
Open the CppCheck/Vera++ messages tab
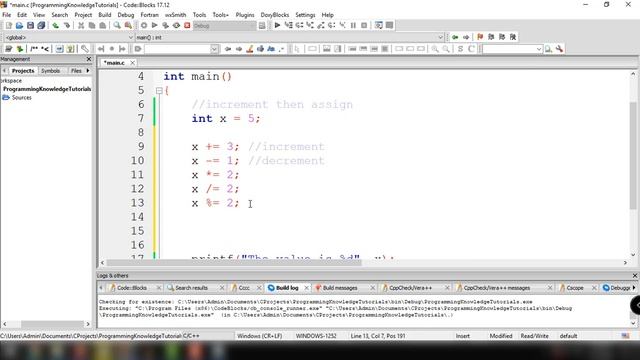[x=496, y=288]
